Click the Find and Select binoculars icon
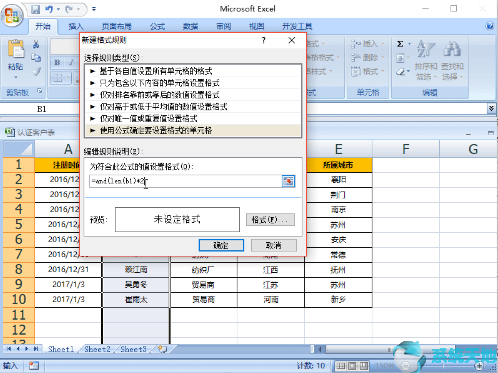The image size is (498, 373). click(x=452, y=49)
